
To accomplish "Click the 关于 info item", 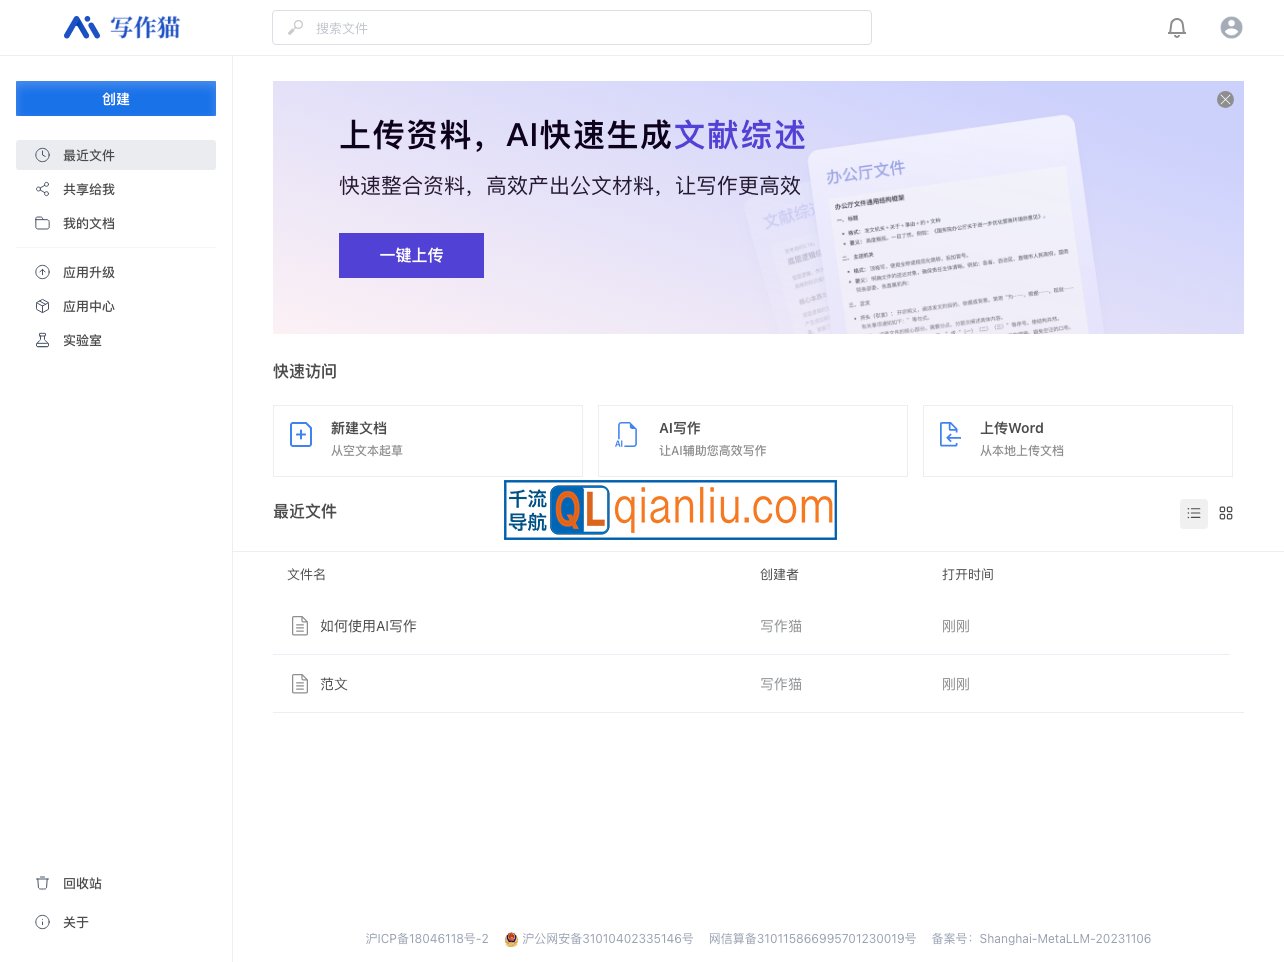I will click(76, 922).
